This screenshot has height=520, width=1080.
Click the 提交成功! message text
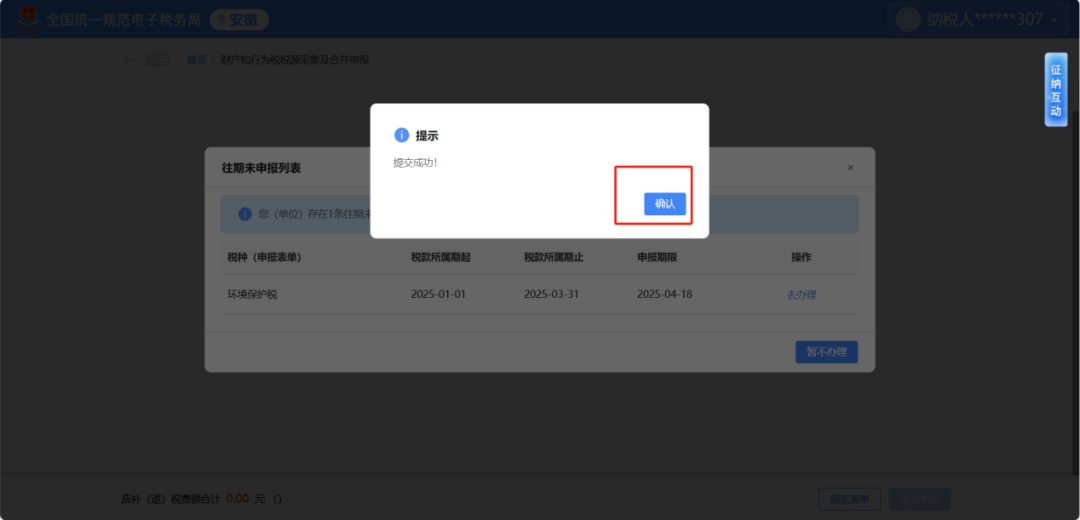click(415, 163)
